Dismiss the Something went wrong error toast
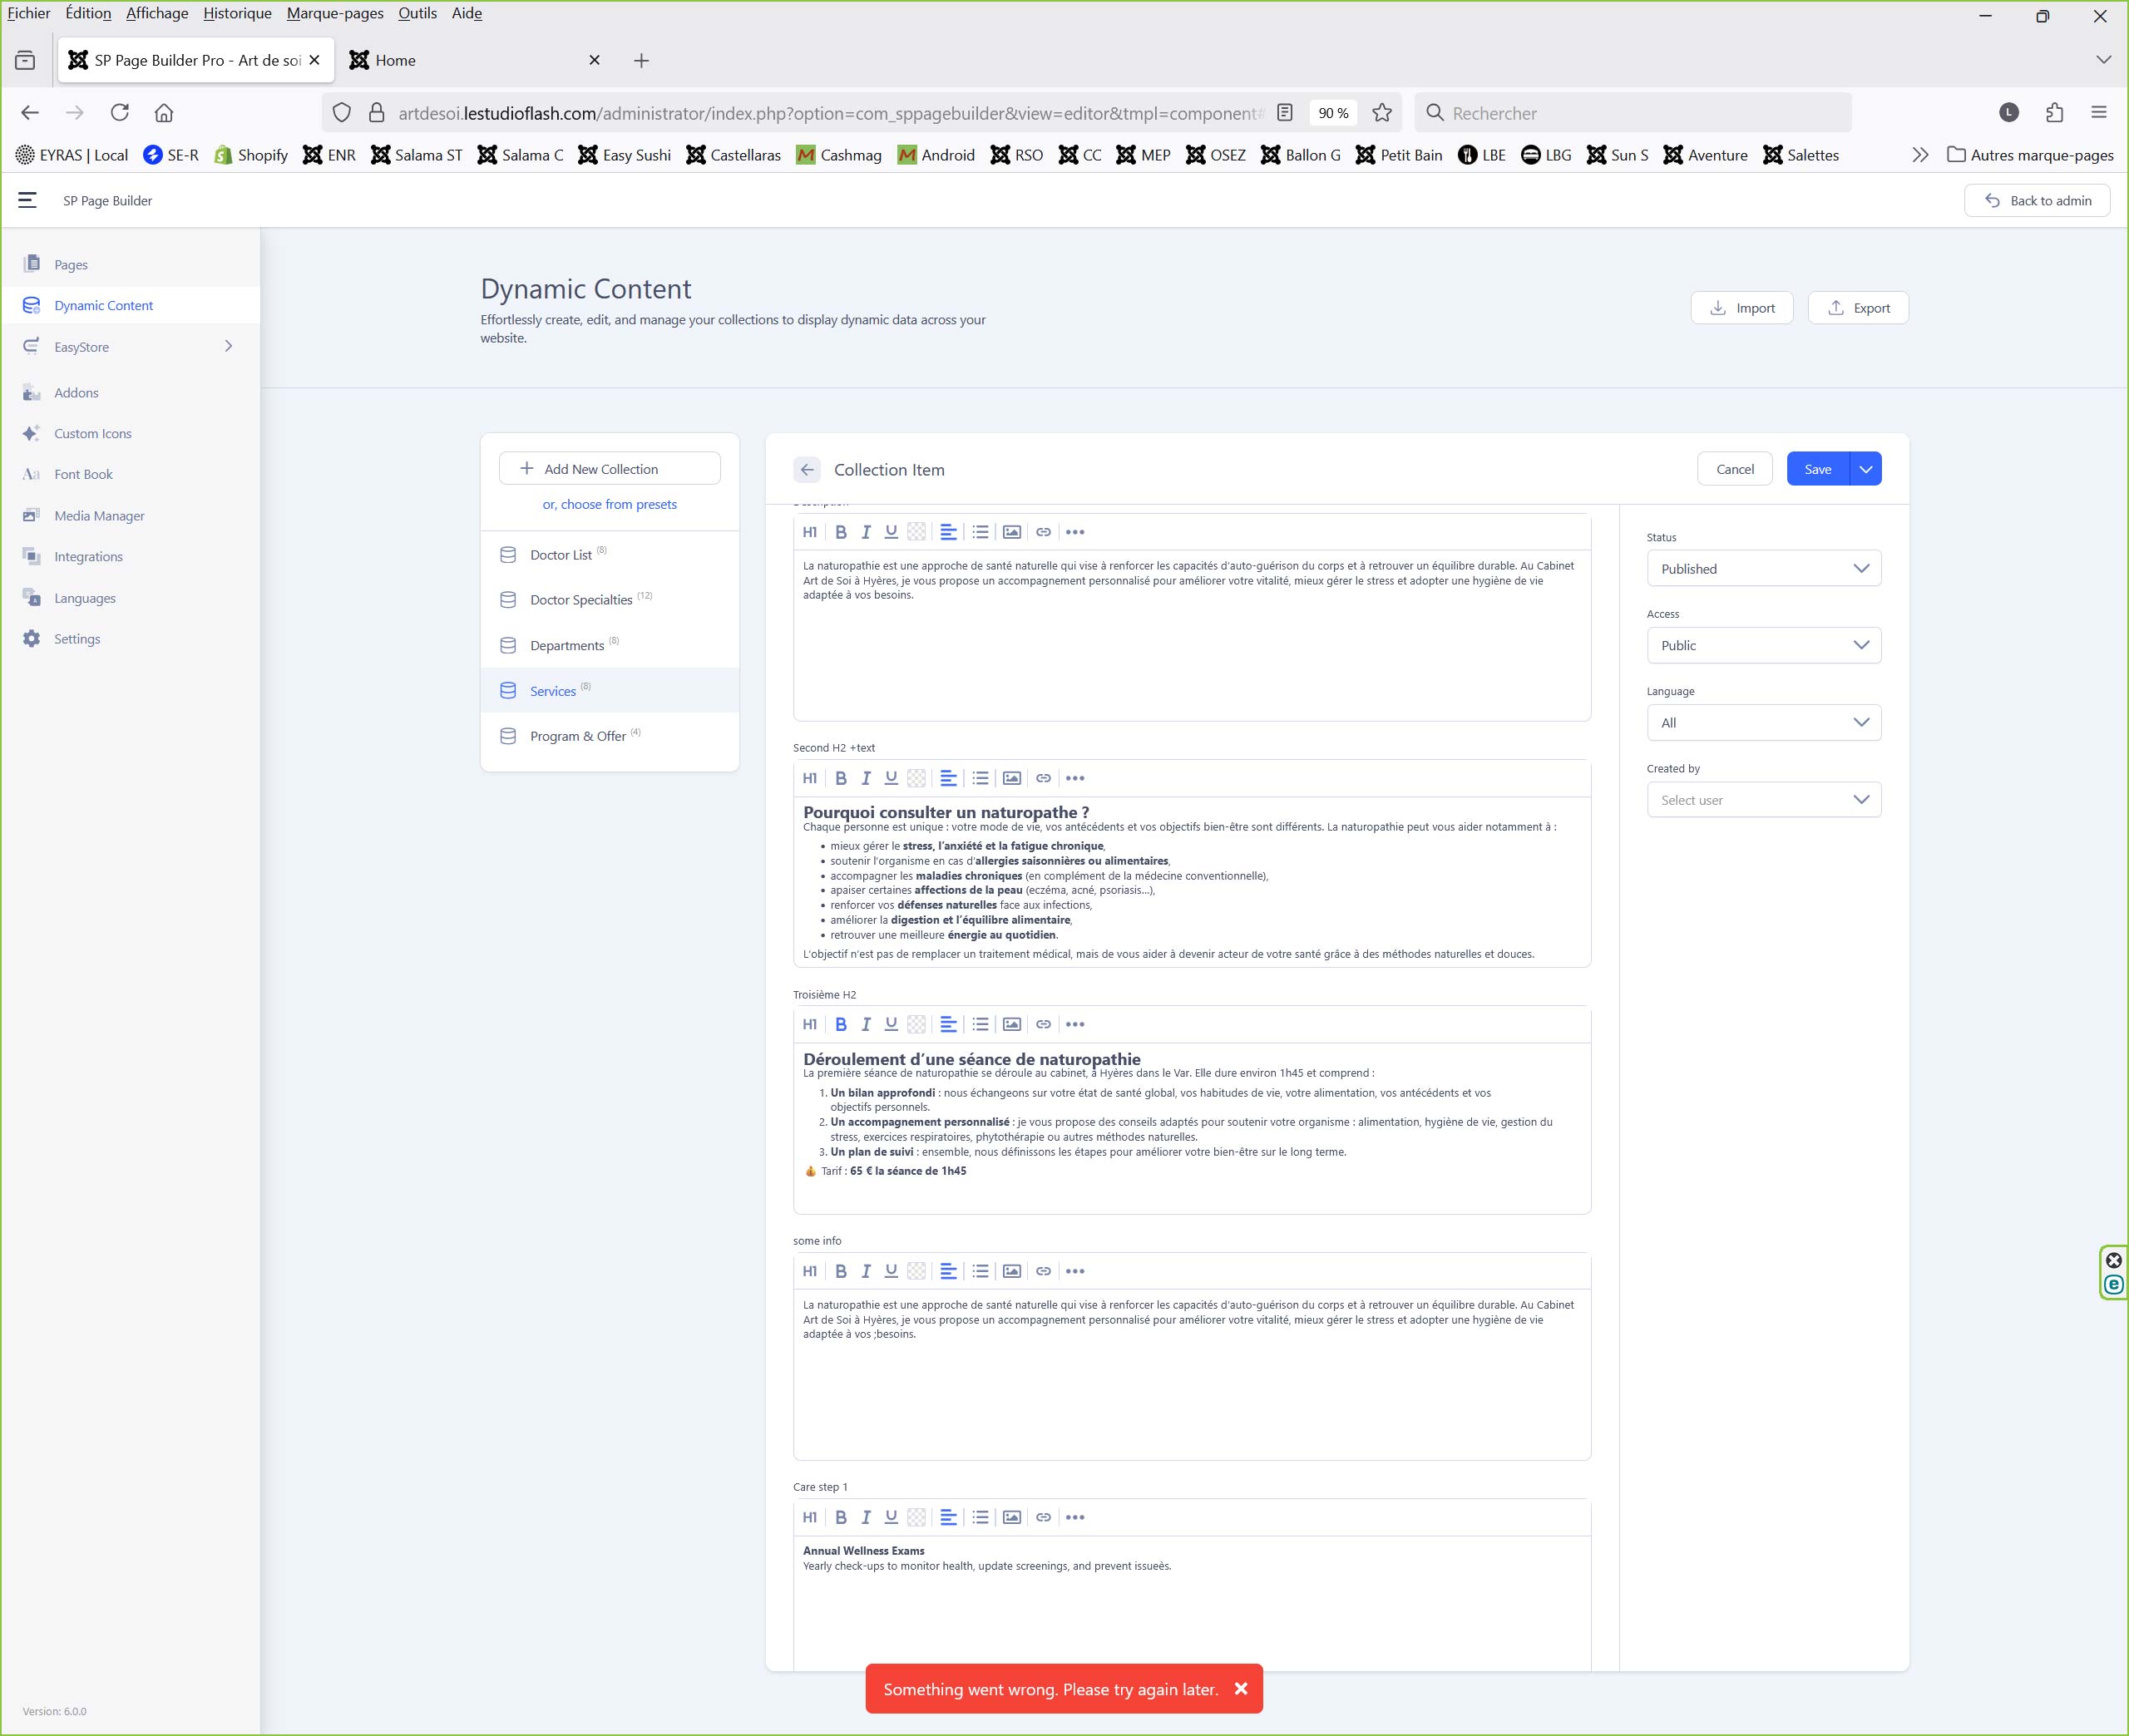 pos(1241,1689)
